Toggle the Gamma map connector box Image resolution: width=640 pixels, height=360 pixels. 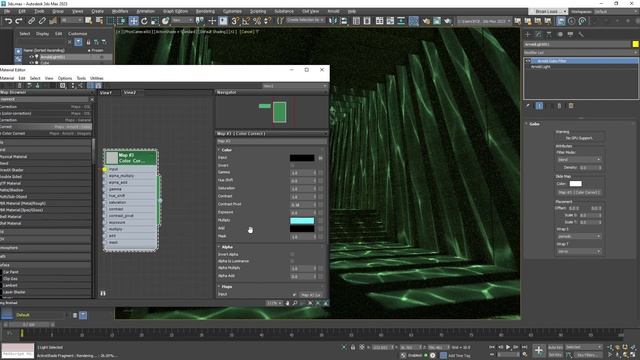[x=320, y=173]
